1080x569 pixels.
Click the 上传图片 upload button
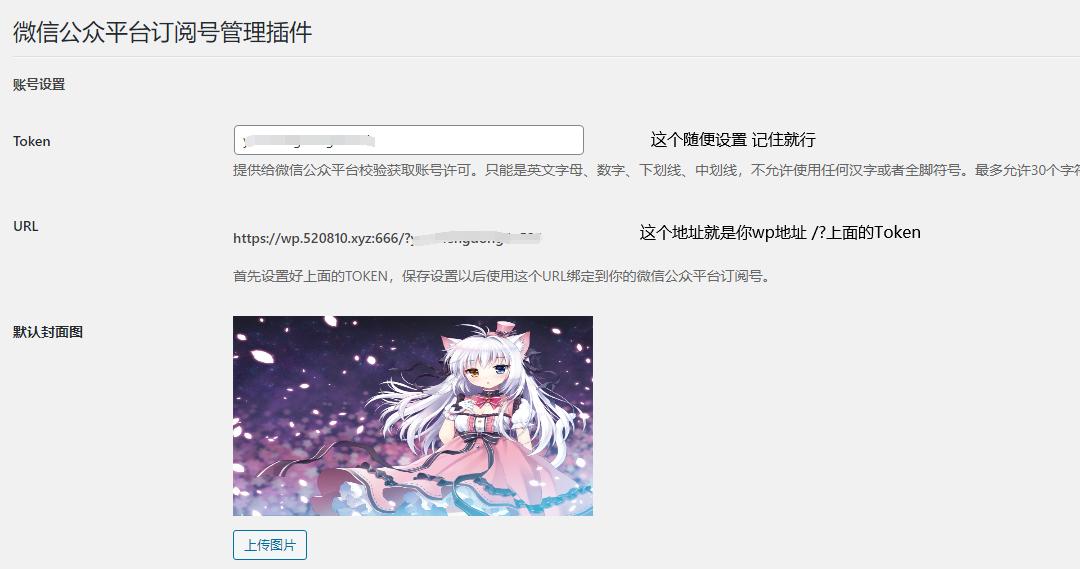[270, 545]
